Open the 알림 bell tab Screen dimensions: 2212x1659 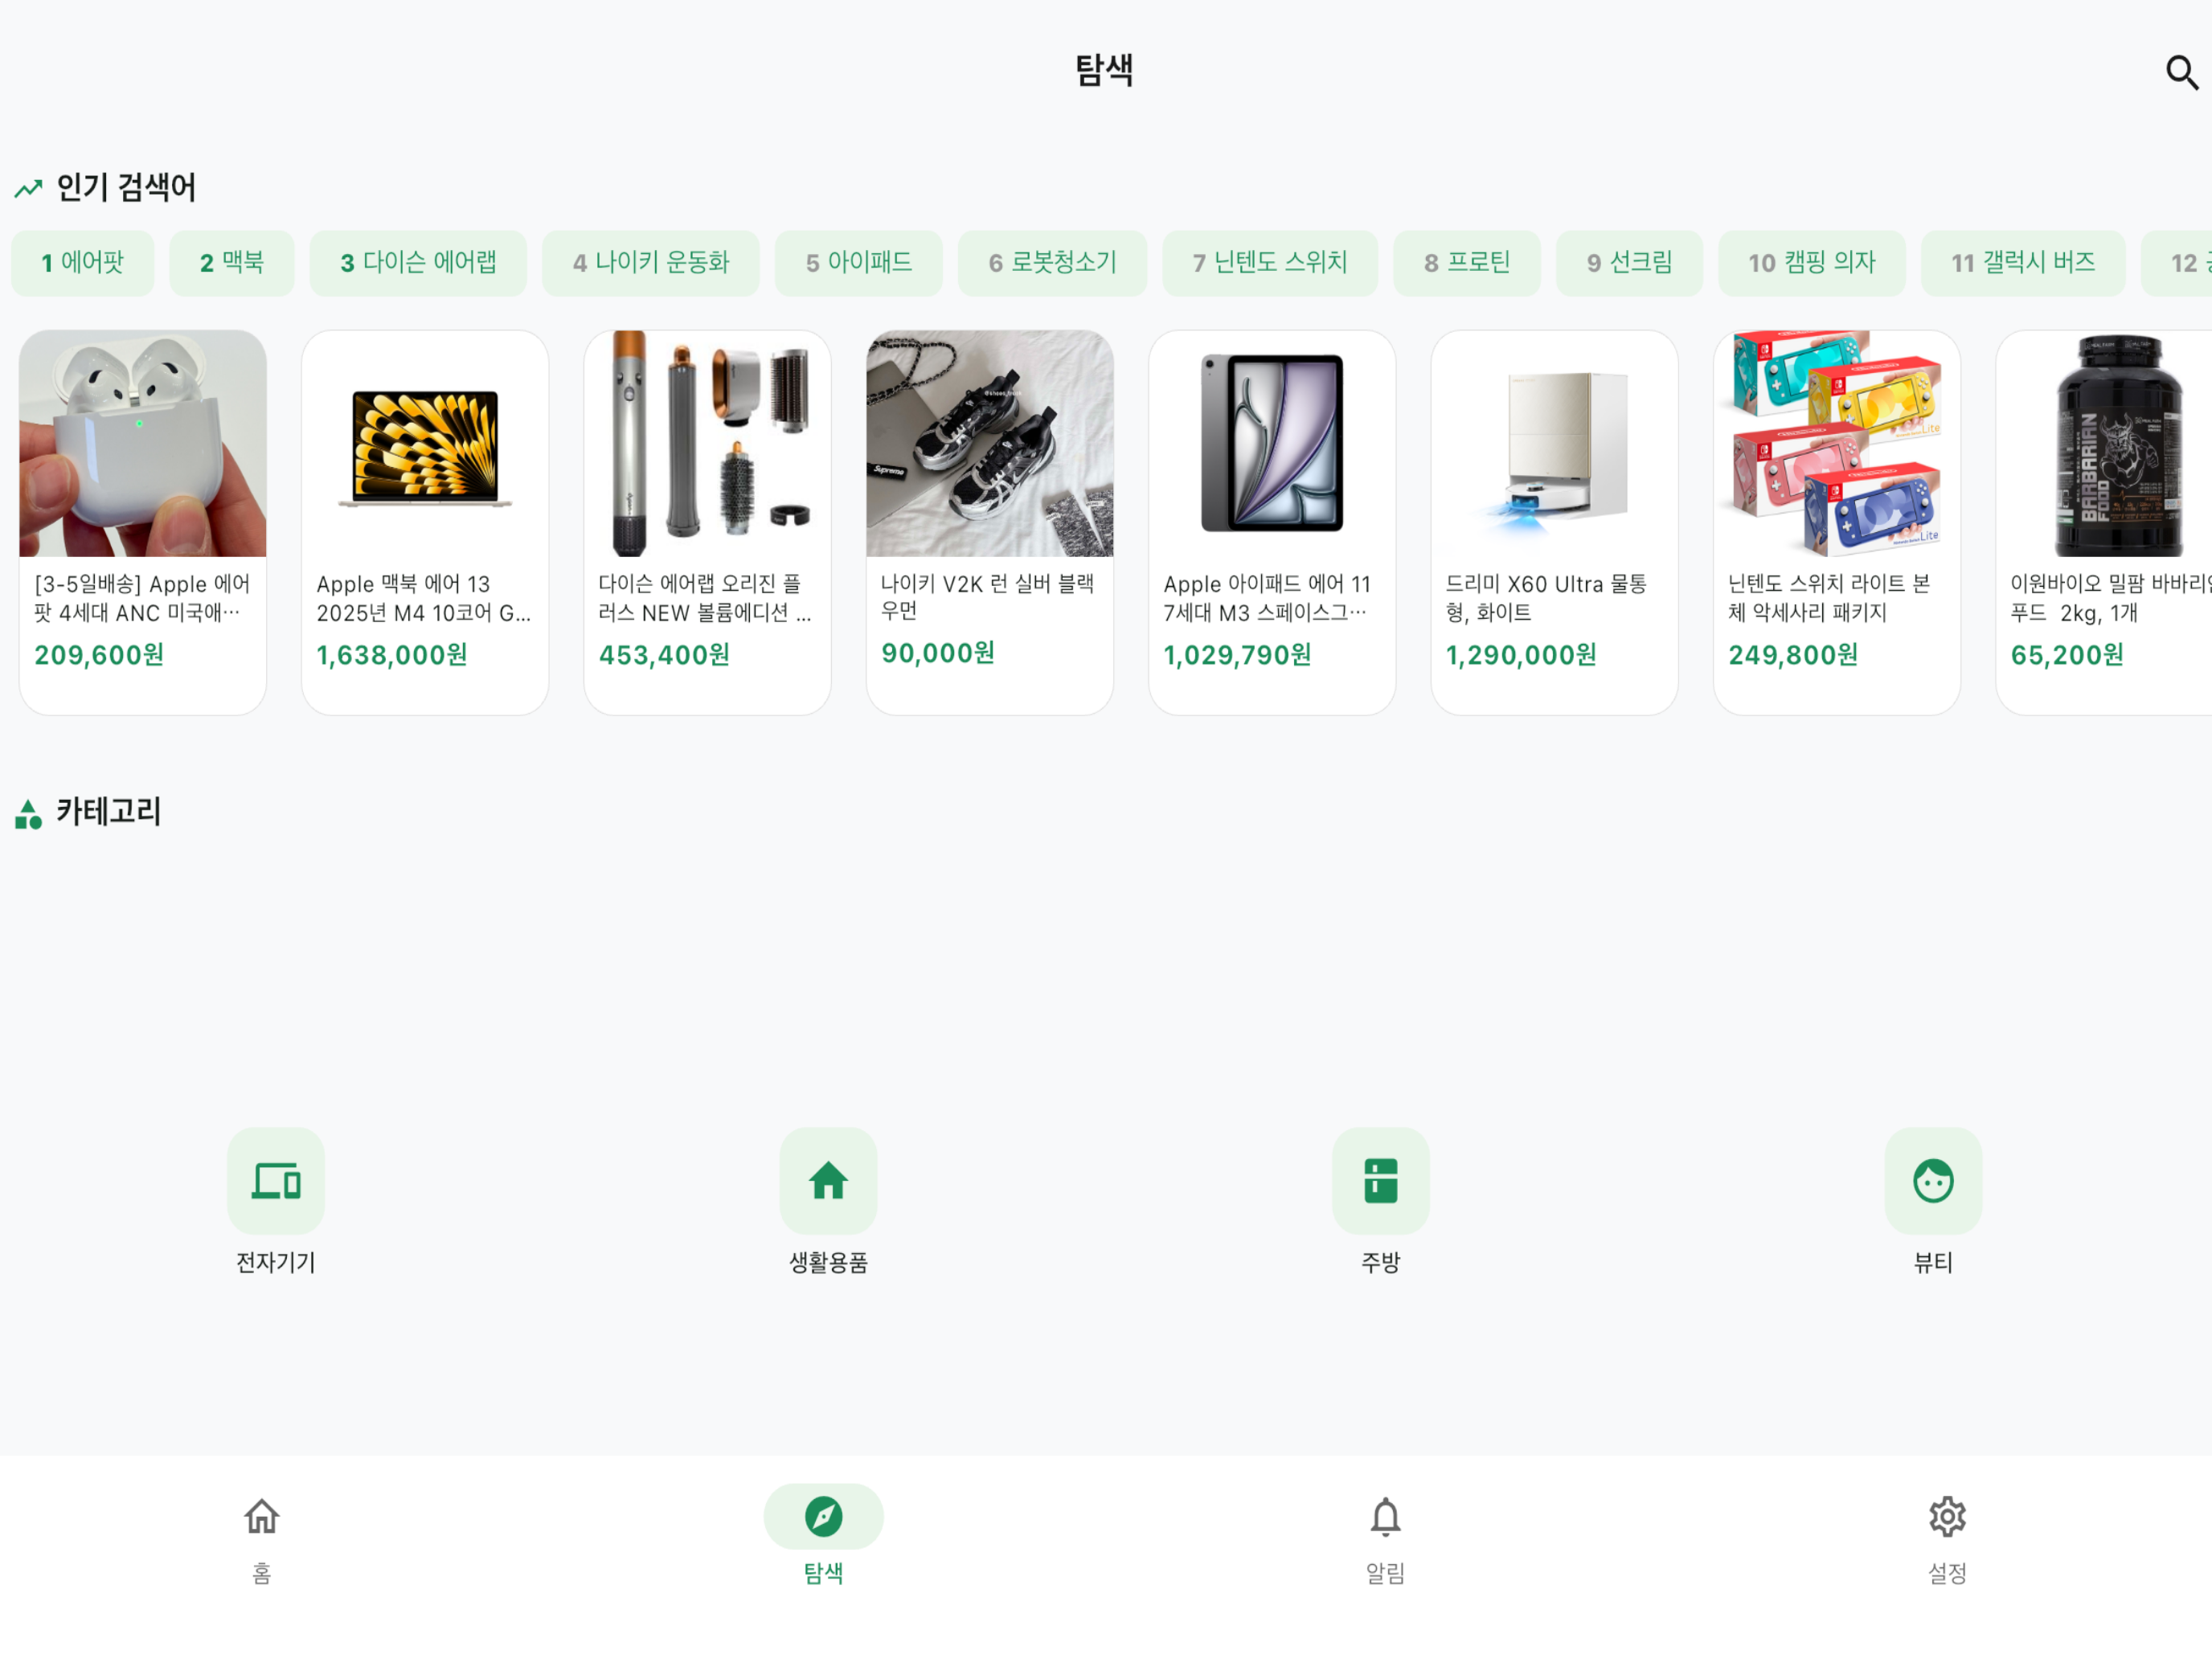[1385, 1540]
